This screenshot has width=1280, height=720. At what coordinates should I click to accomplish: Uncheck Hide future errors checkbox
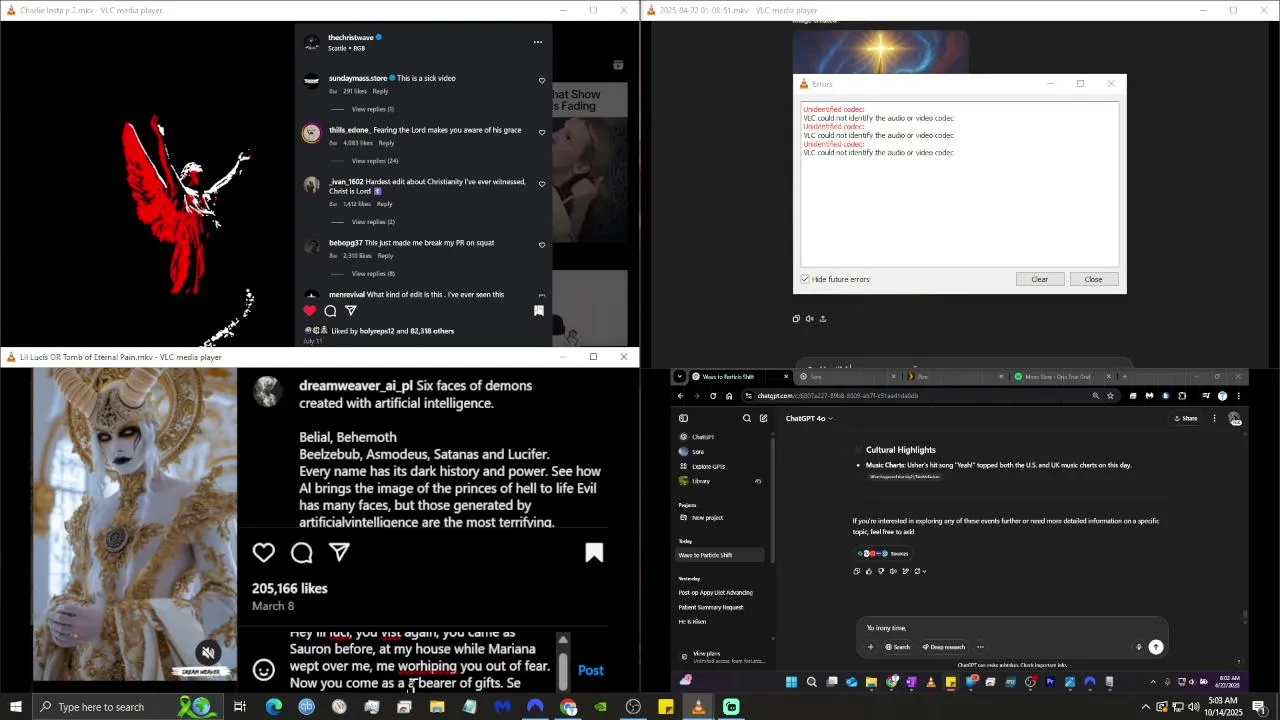[805, 279]
